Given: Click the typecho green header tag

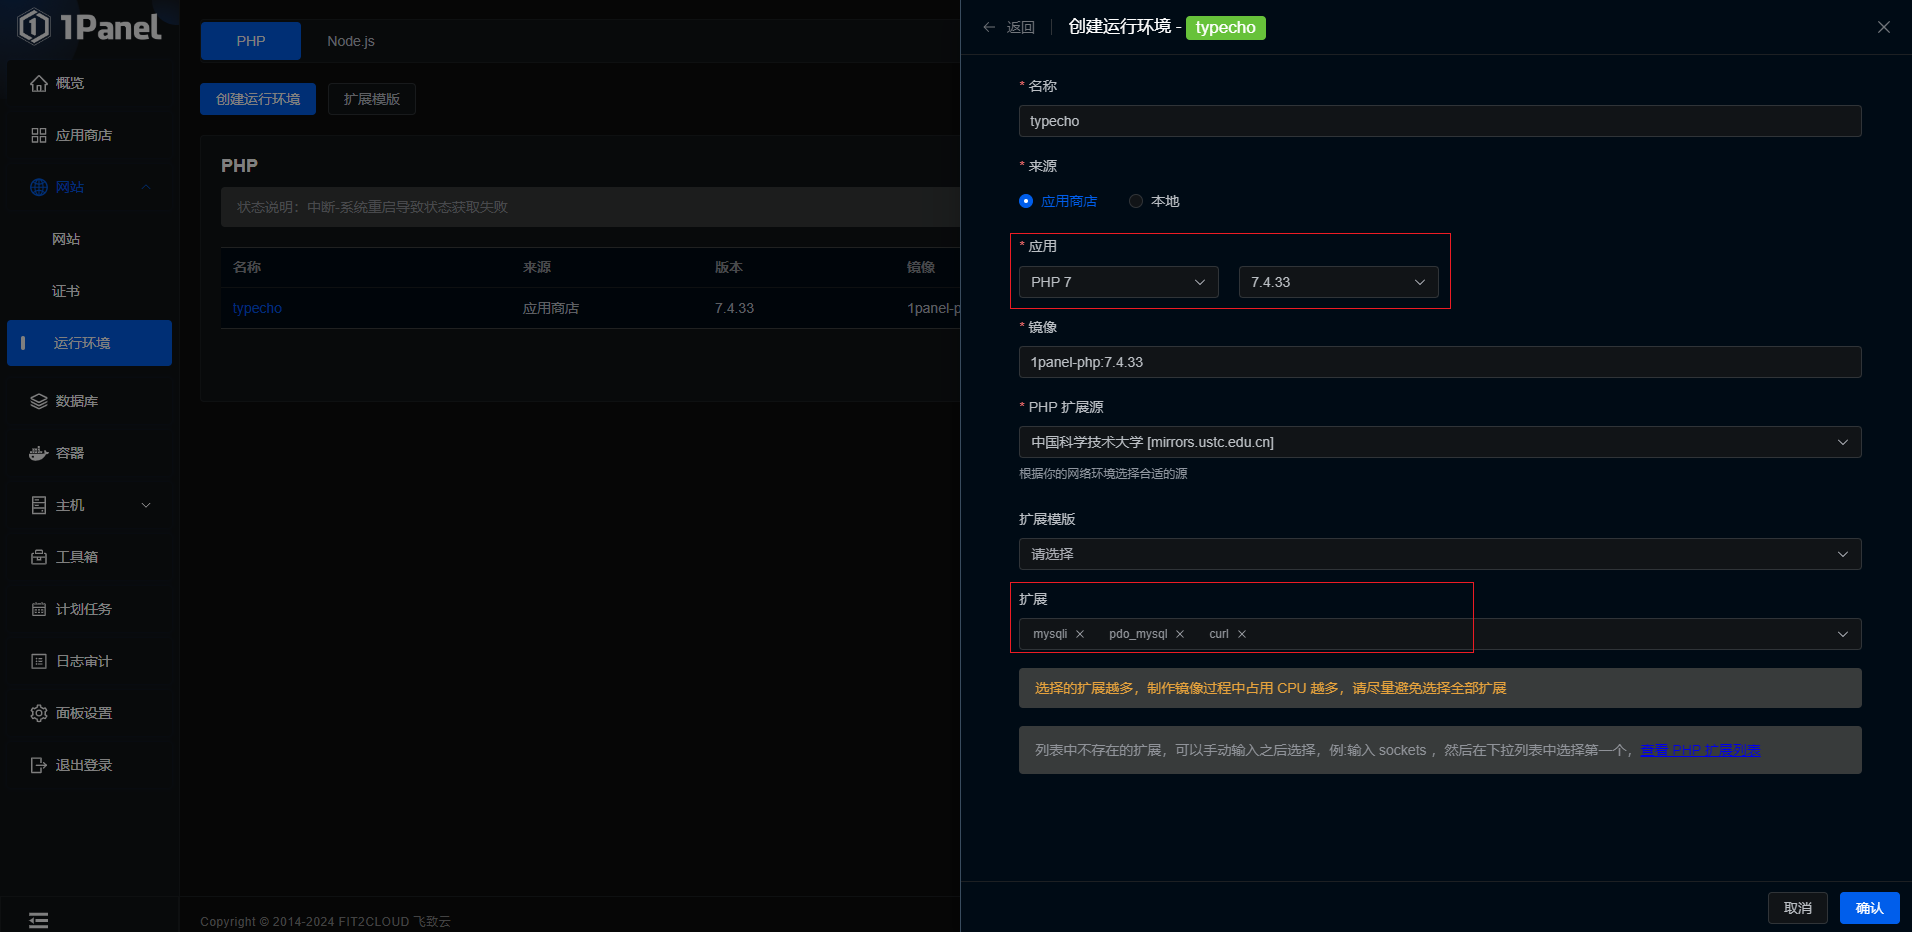Looking at the screenshot, I should [1226, 27].
